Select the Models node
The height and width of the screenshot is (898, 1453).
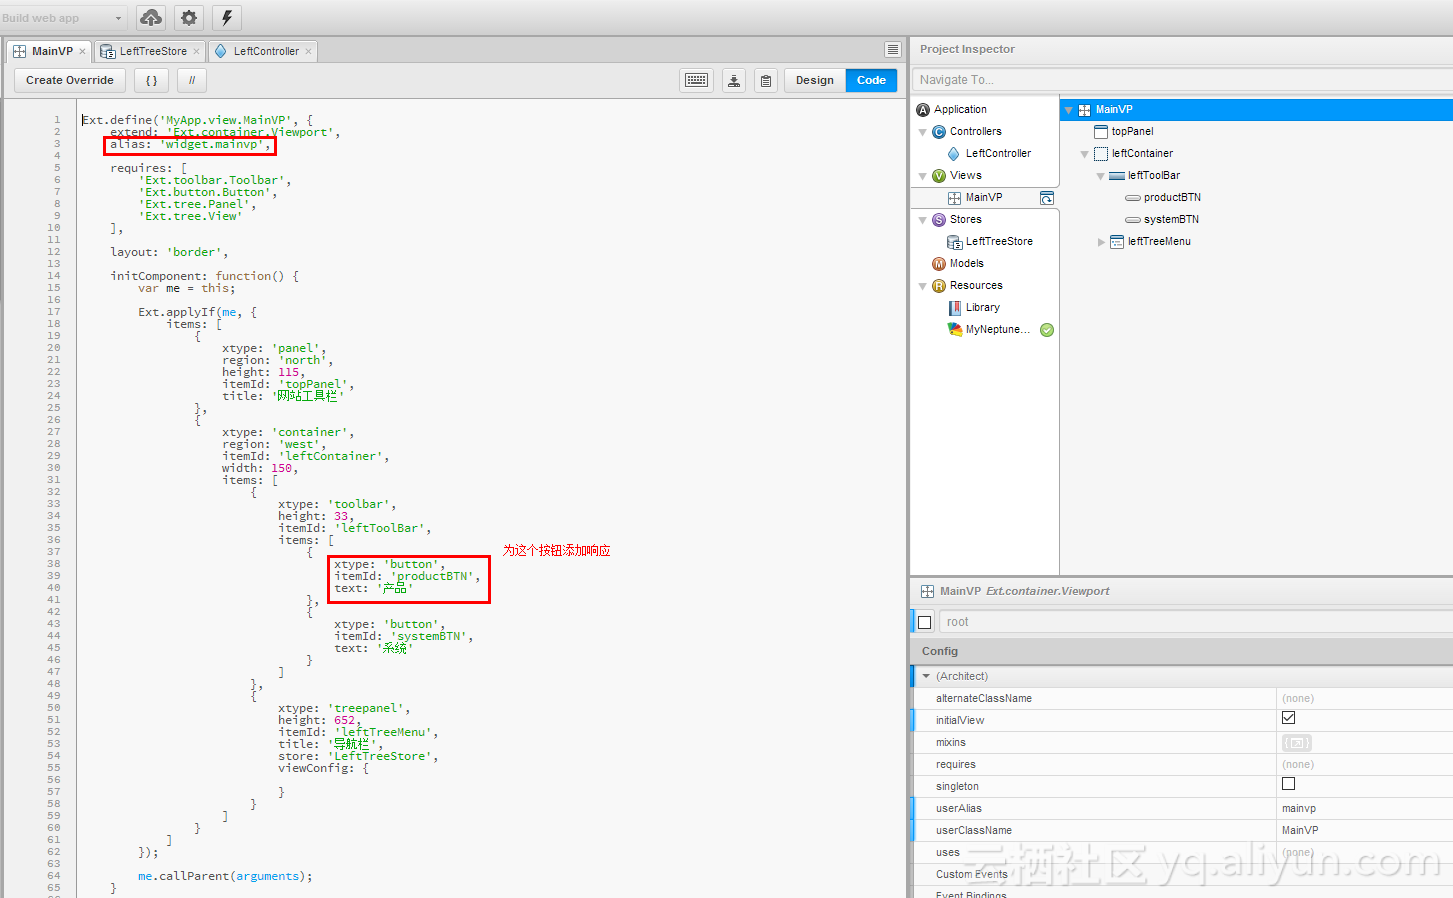click(966, 264)
